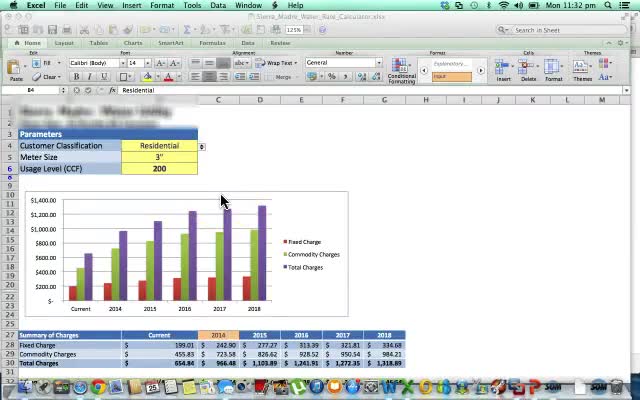Click the Decrease Indent icon
This screenshot has width=640, height=400.
[x=240, y=77]
